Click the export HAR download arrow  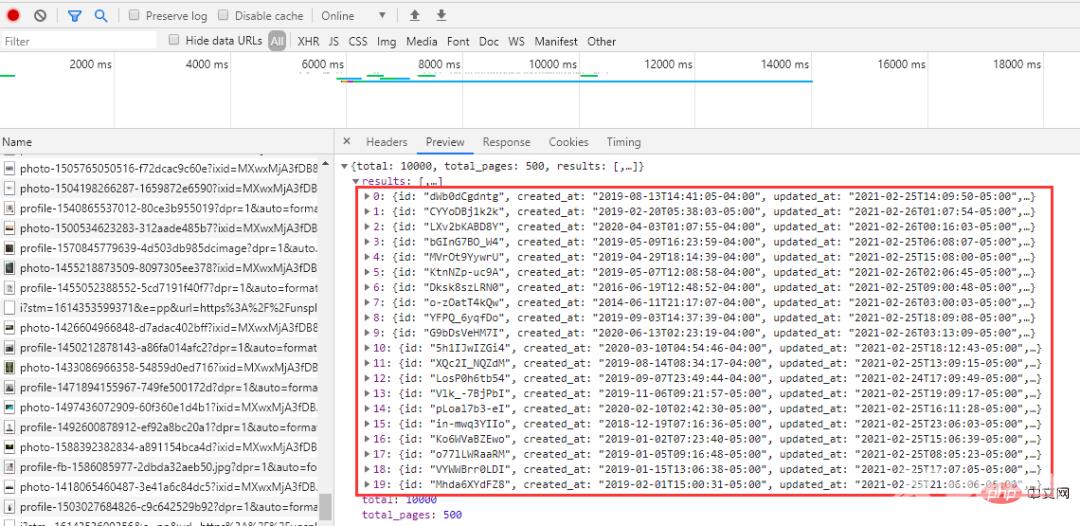[x=441, y=16]
